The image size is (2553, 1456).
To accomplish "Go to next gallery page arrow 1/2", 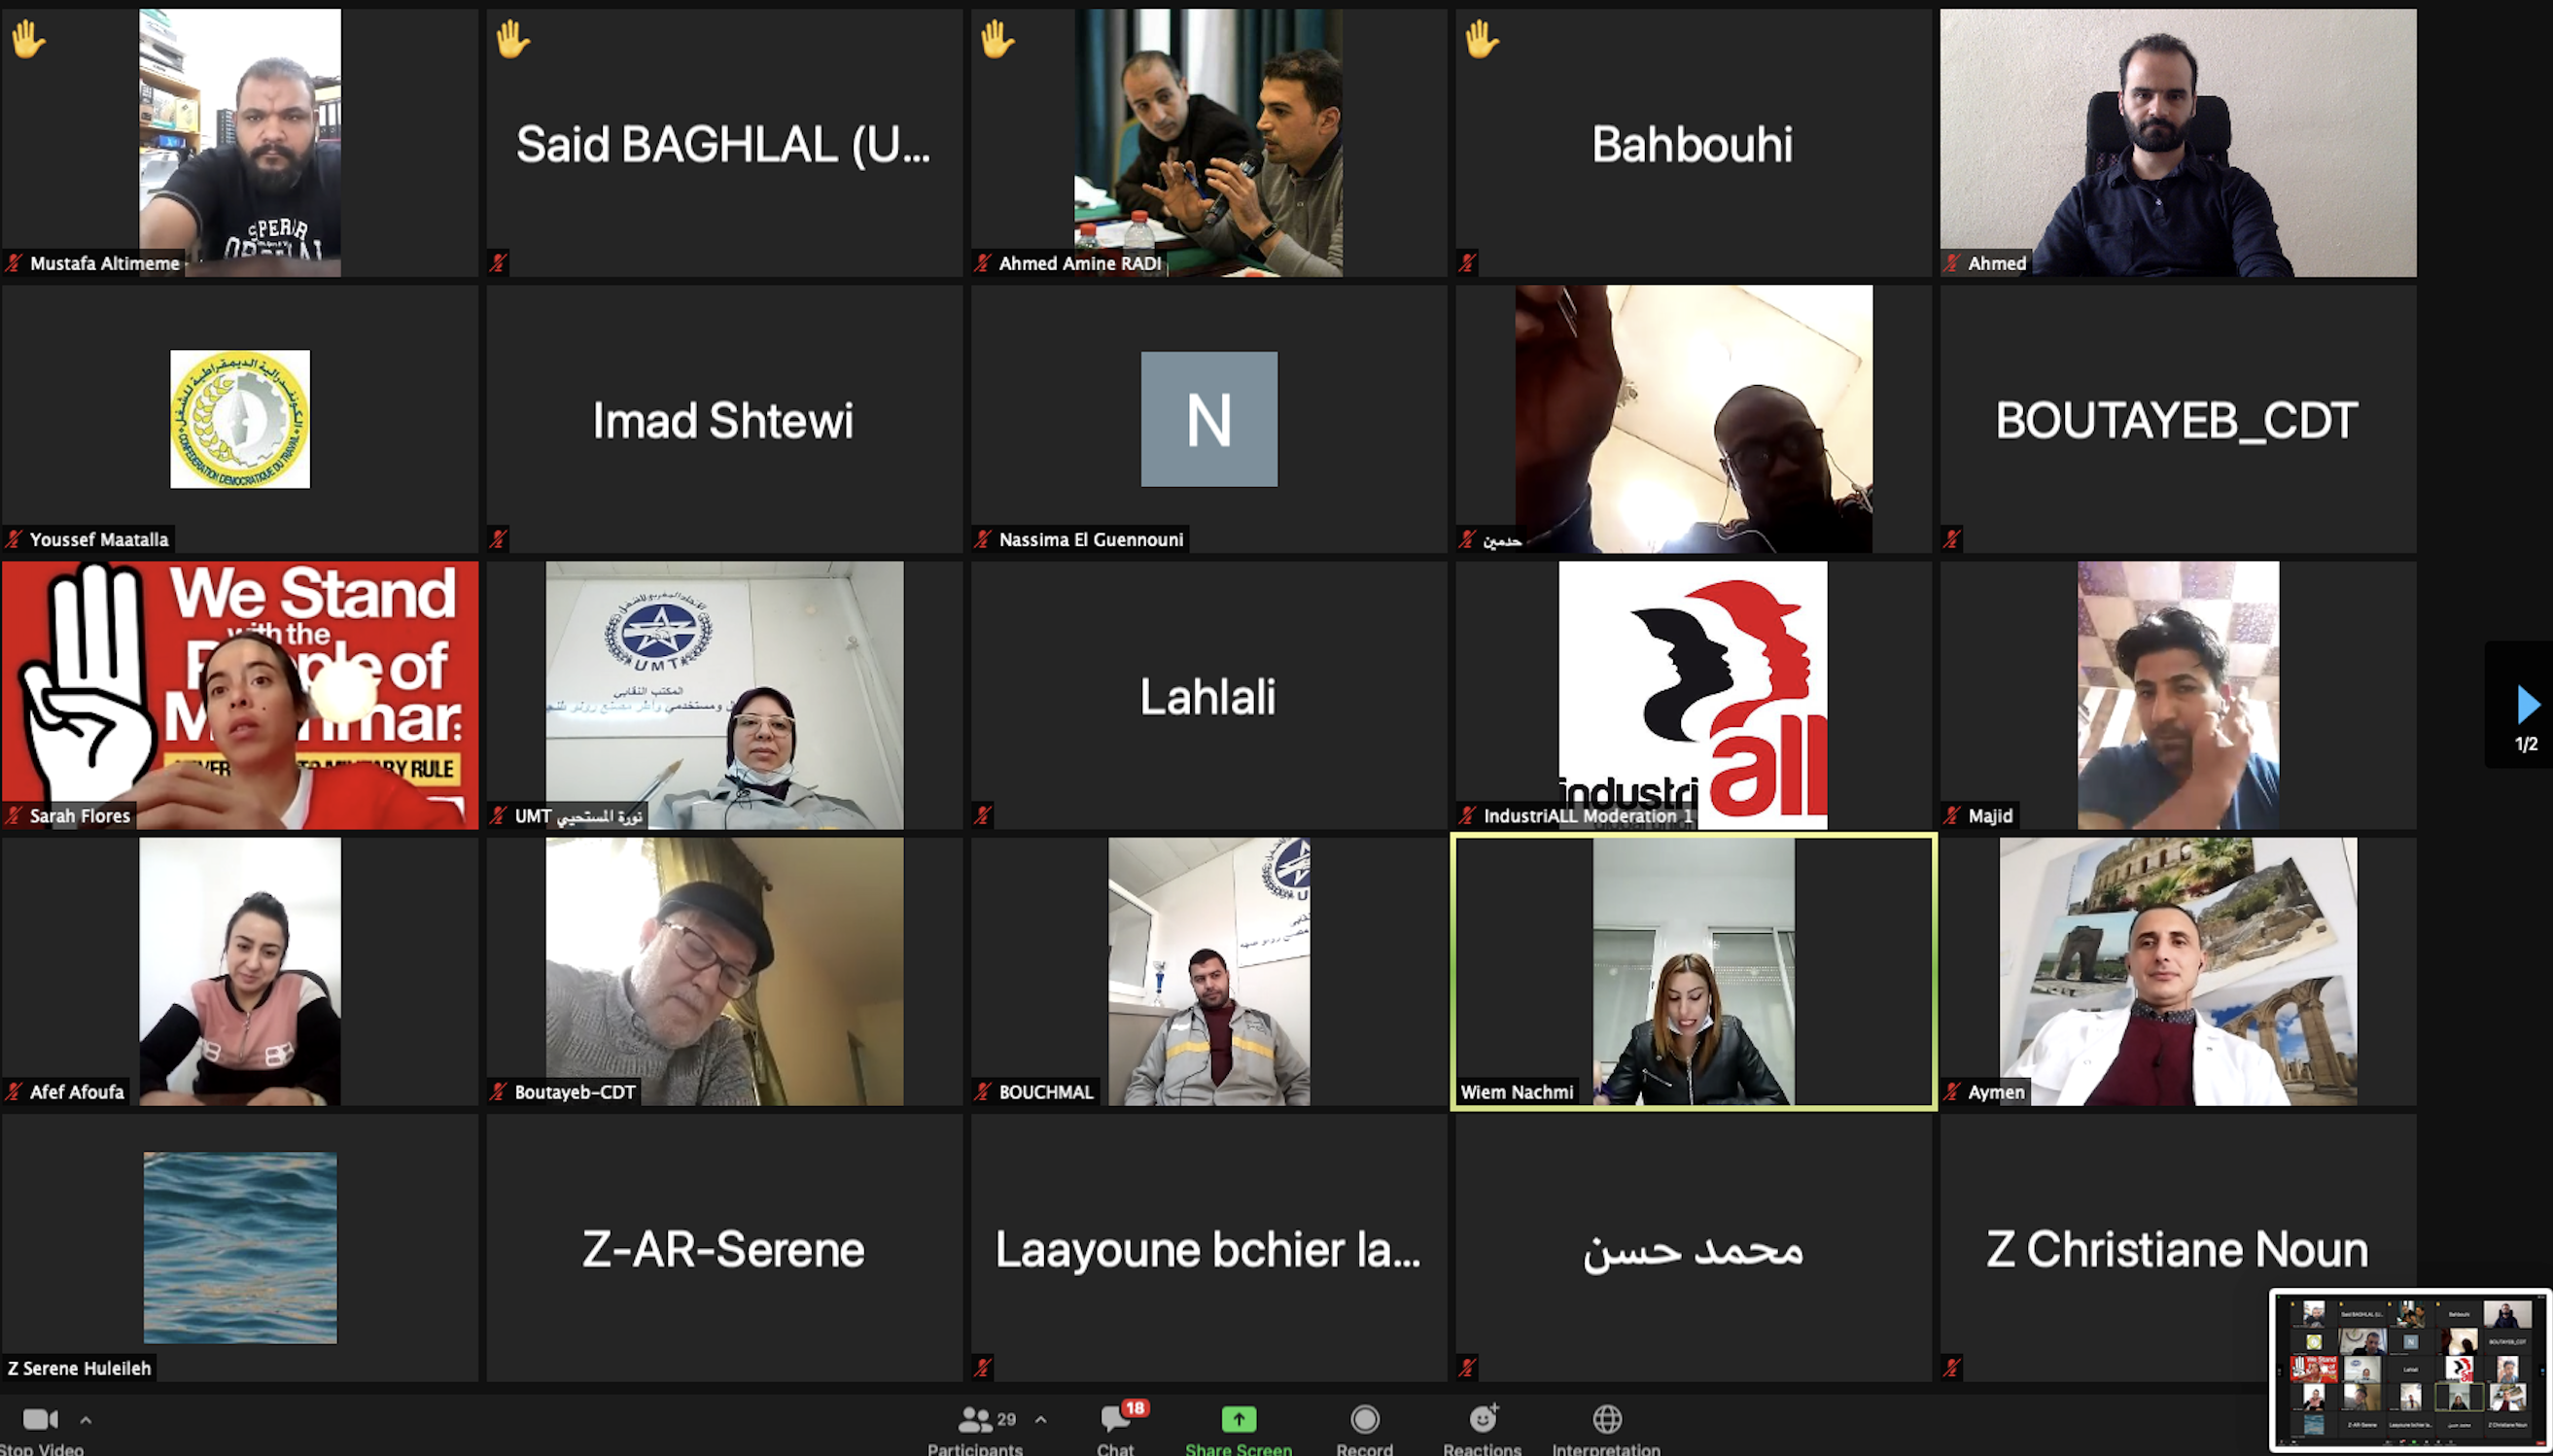I will tap(2526, 705).
